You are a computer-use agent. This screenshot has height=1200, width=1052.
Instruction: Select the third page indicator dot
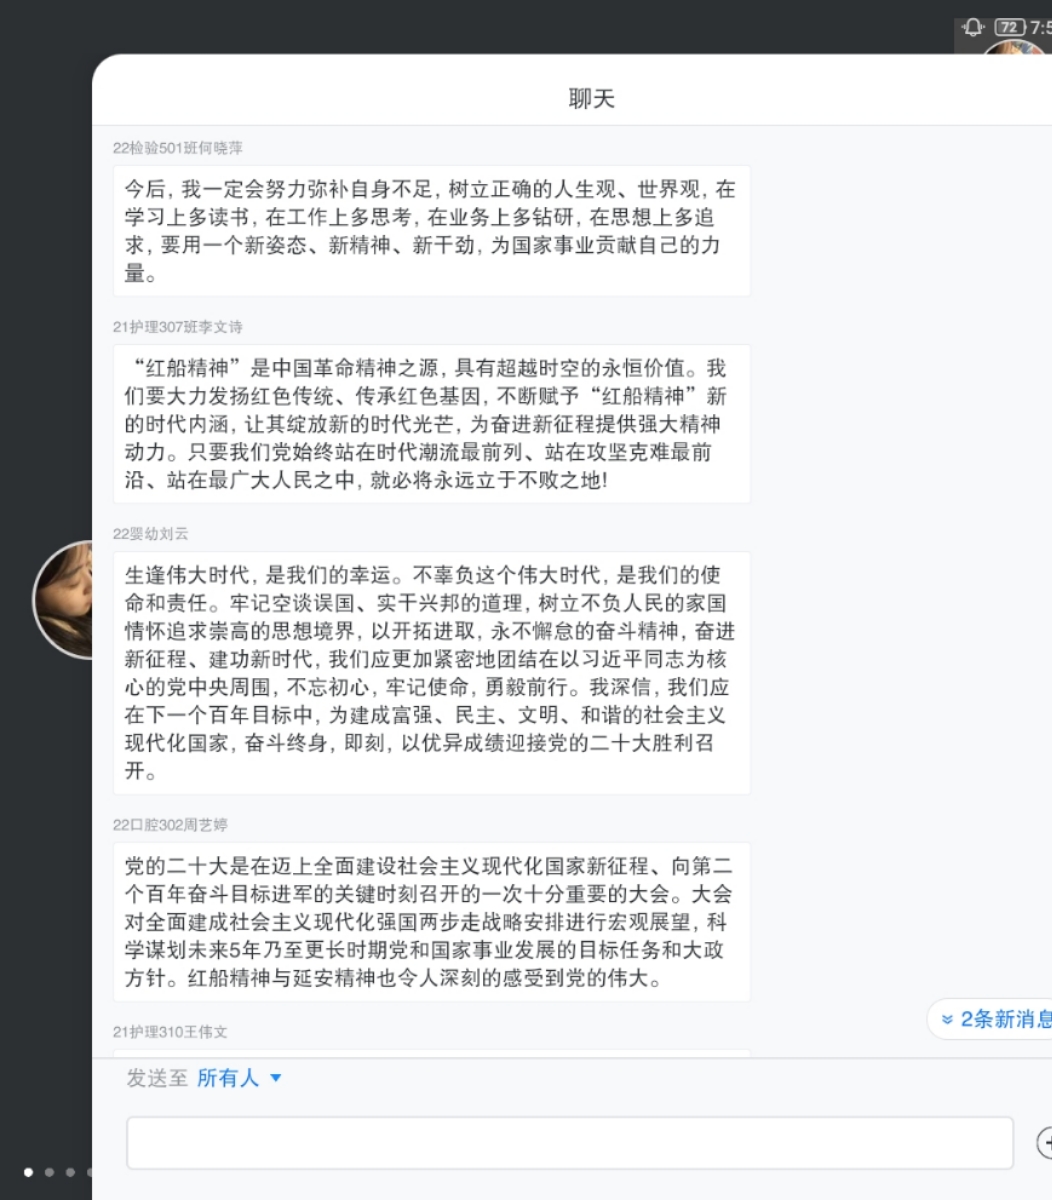70,1172
